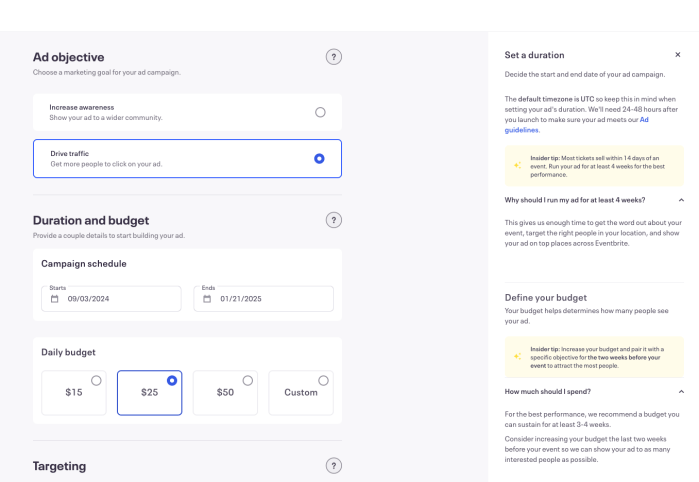The width and height of the screenshot is (699, 482).
Task: Open help for Targeting section
Action: 334,466
